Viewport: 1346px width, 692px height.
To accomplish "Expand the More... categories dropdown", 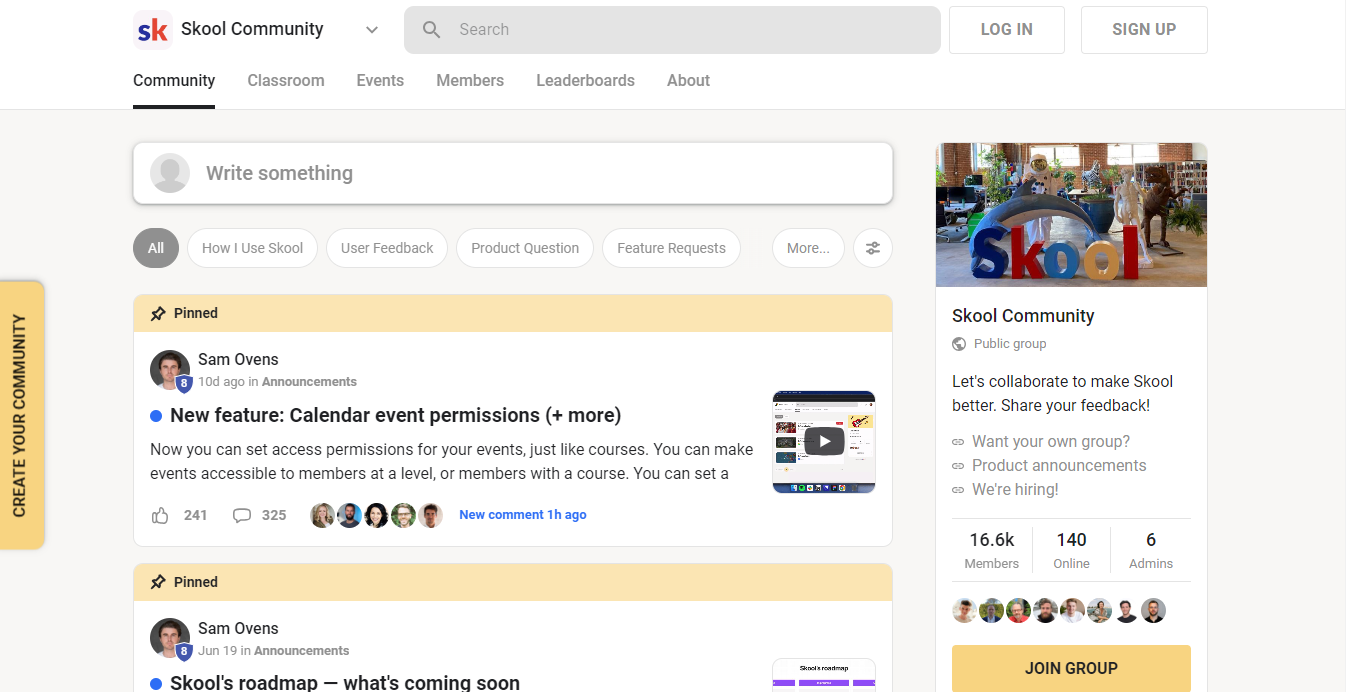I will (808, 248).
